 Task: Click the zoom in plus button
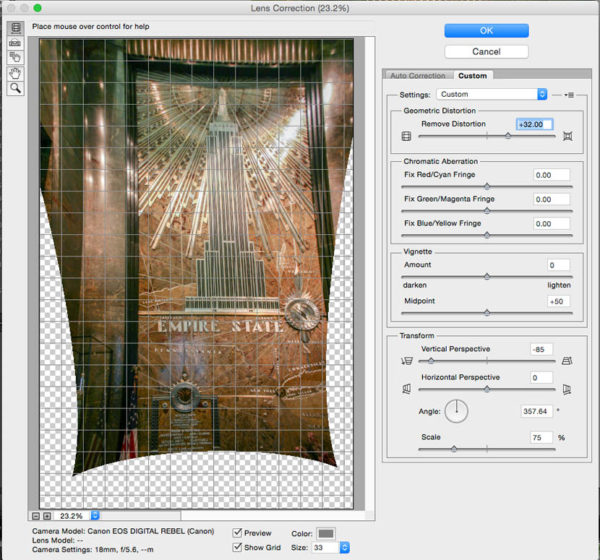pyautogui.click(x=46, y=516)
